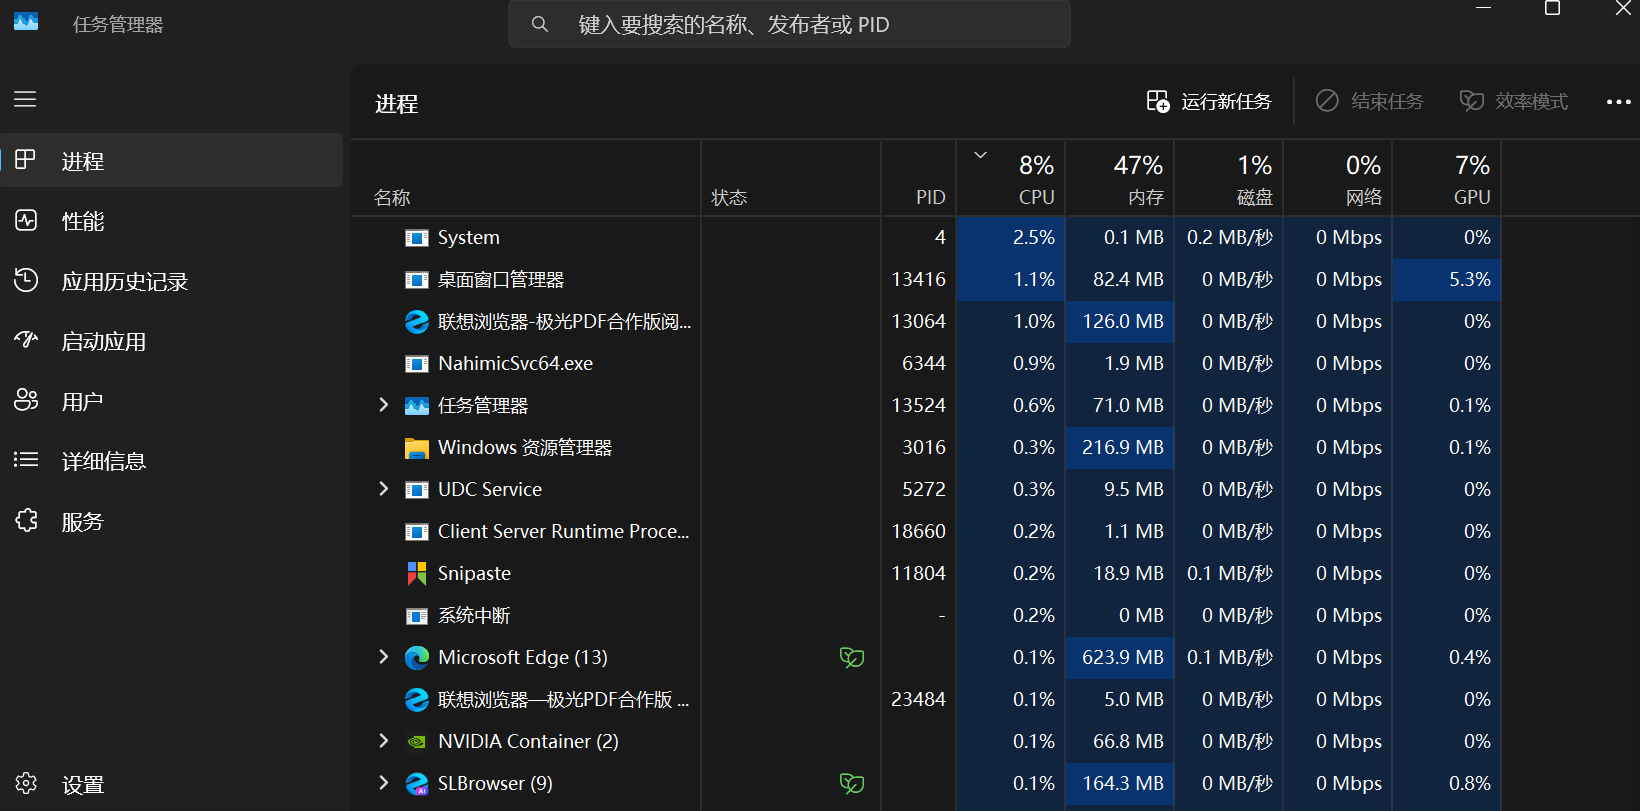Select the NahimicSvc64.exe process row

click(x=927, y=363)
